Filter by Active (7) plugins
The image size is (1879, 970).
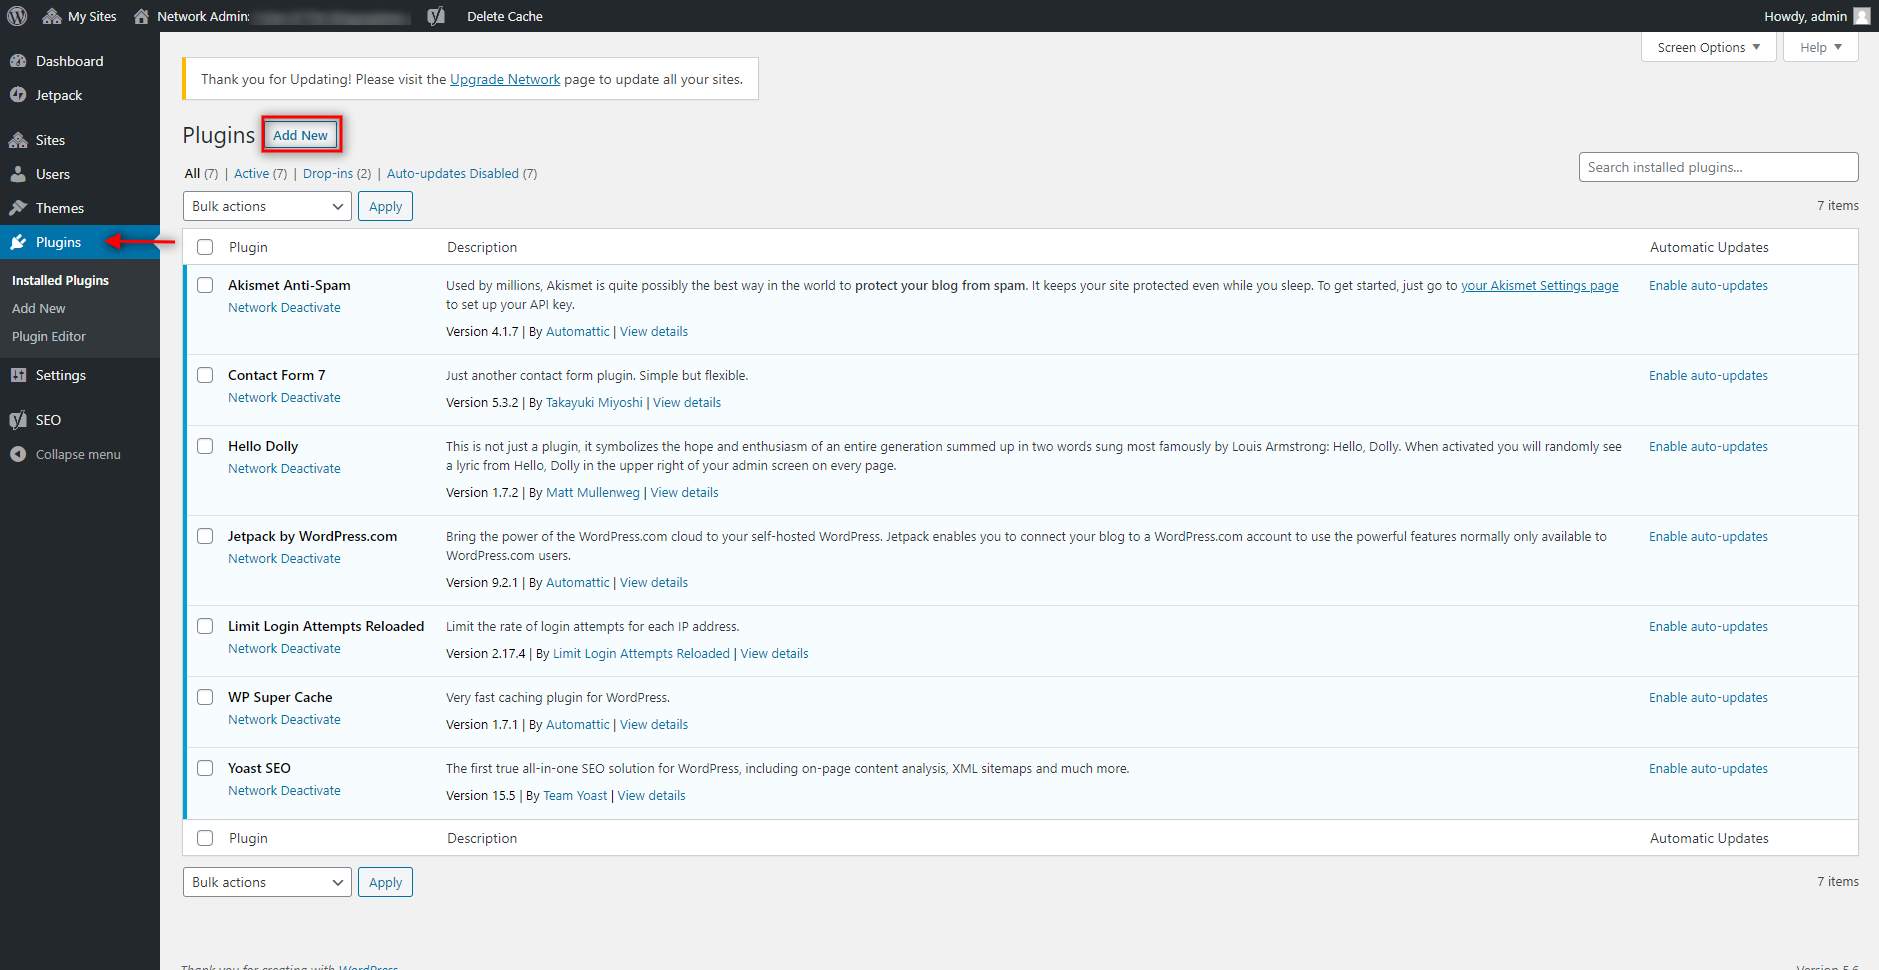[260, 173]
